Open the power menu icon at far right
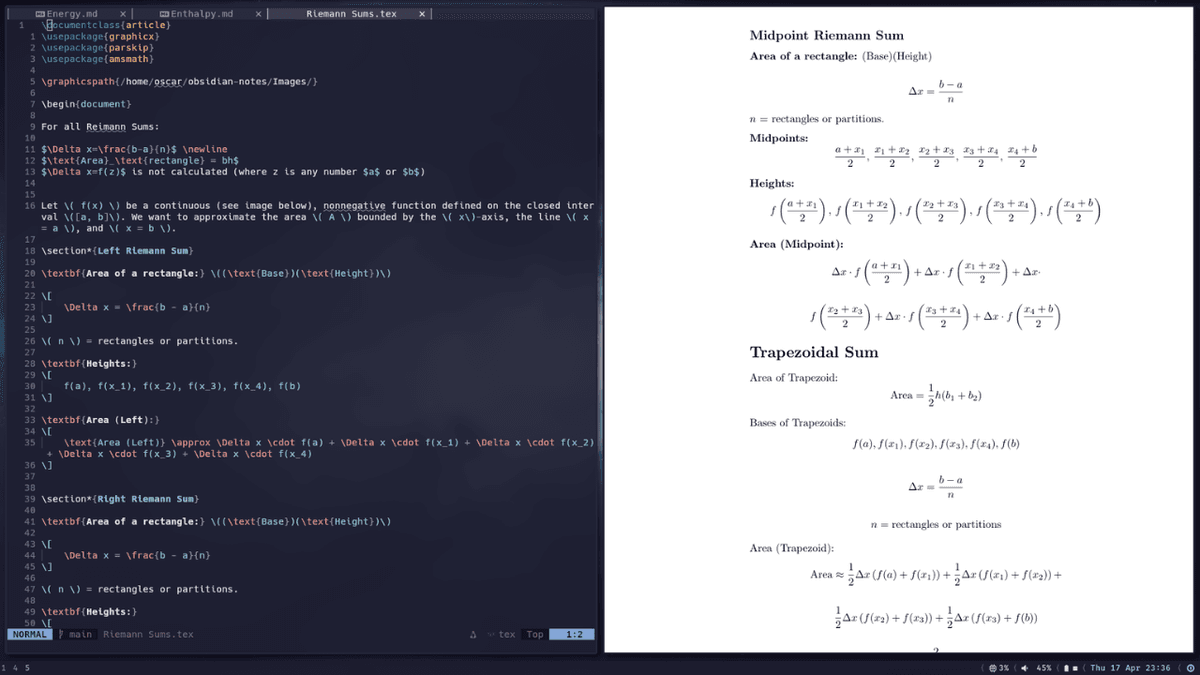 pos(1190,667)
